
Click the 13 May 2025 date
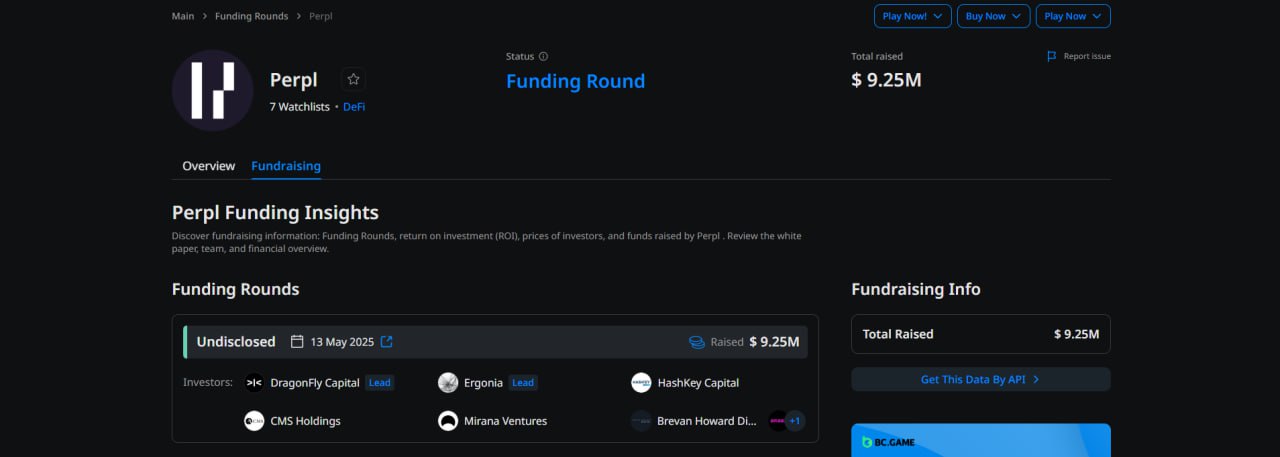pos(342,342)
